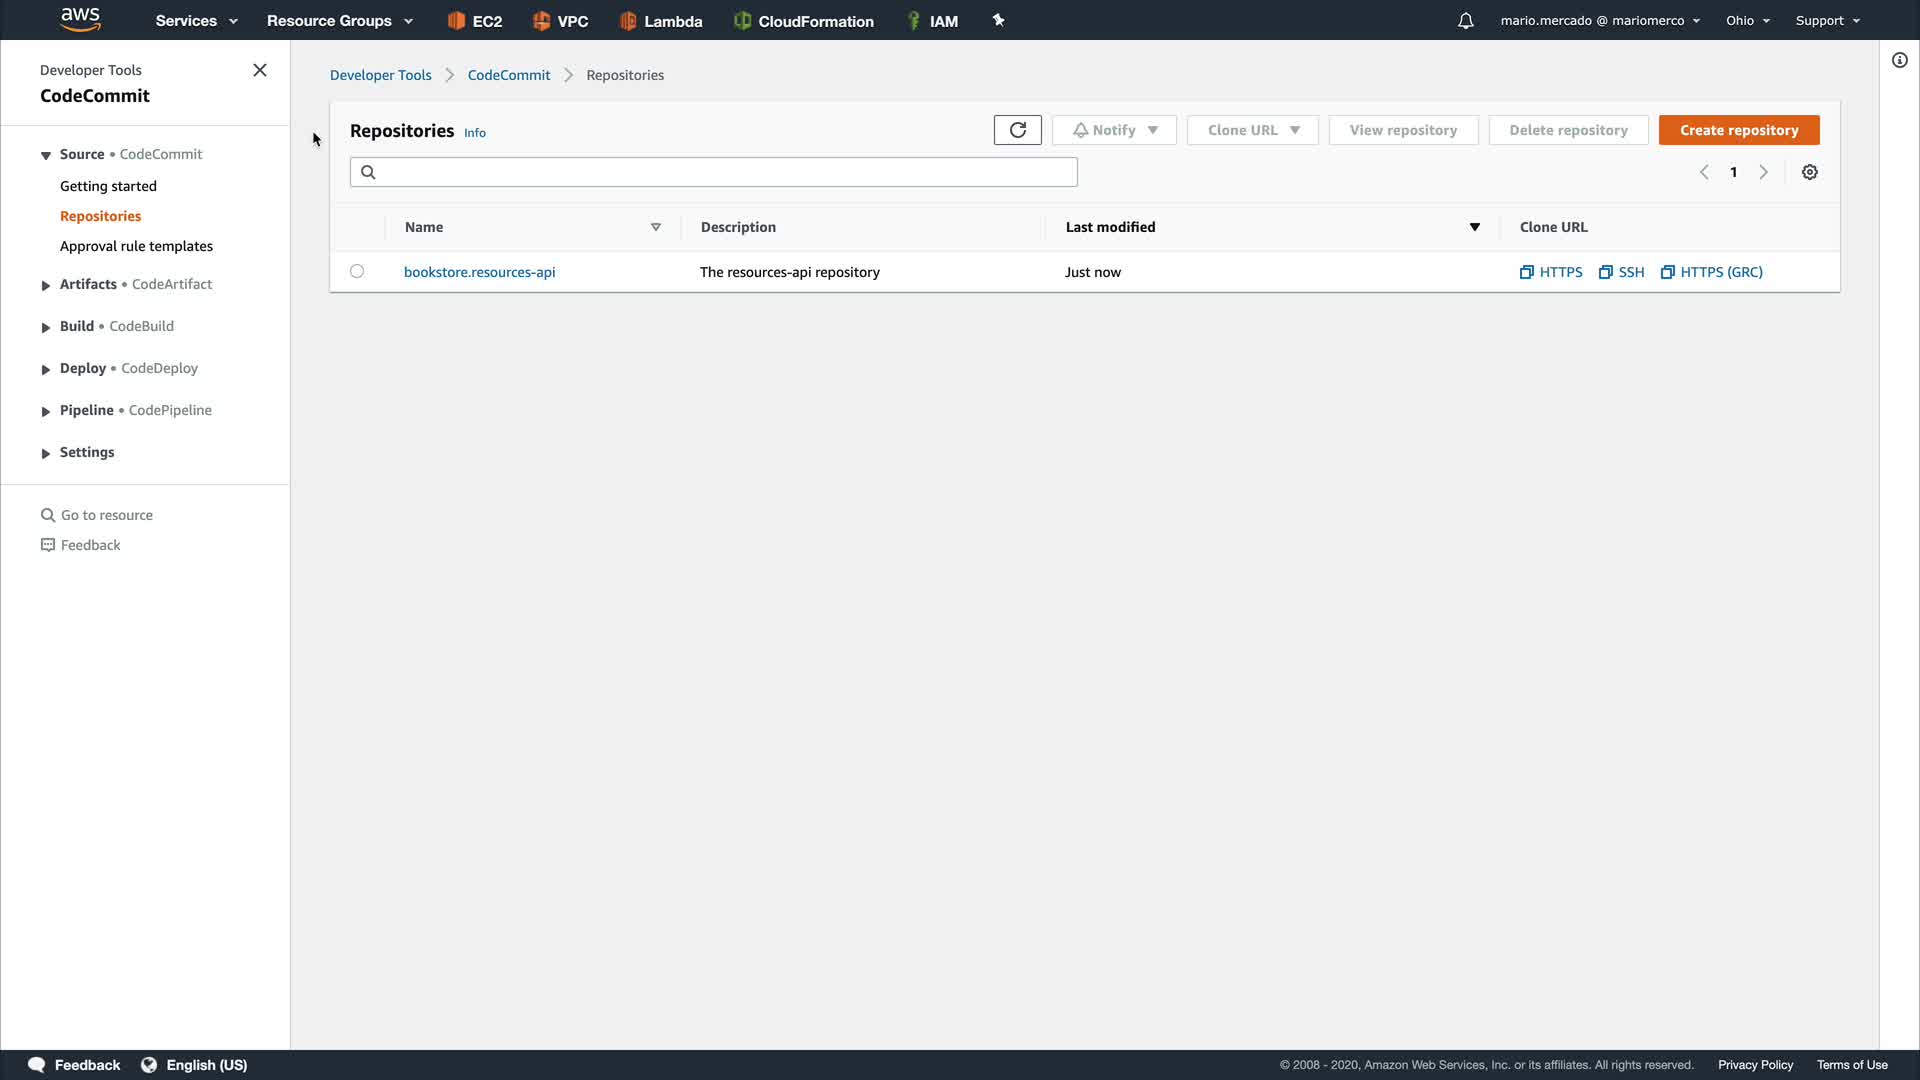
Task: Open the bookstore.resources-api repository link
Action: [479, 272]
